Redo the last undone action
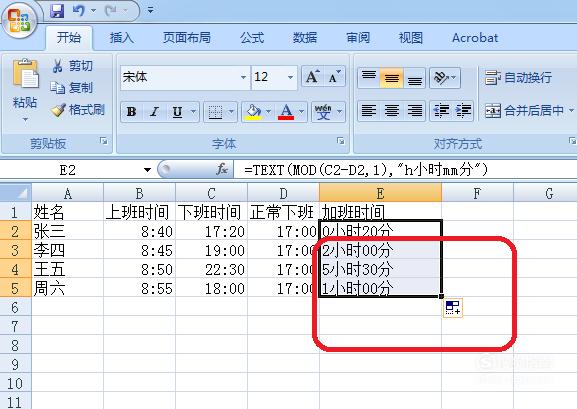This screenshot has height=409, width=577. (x=110, y=11)
